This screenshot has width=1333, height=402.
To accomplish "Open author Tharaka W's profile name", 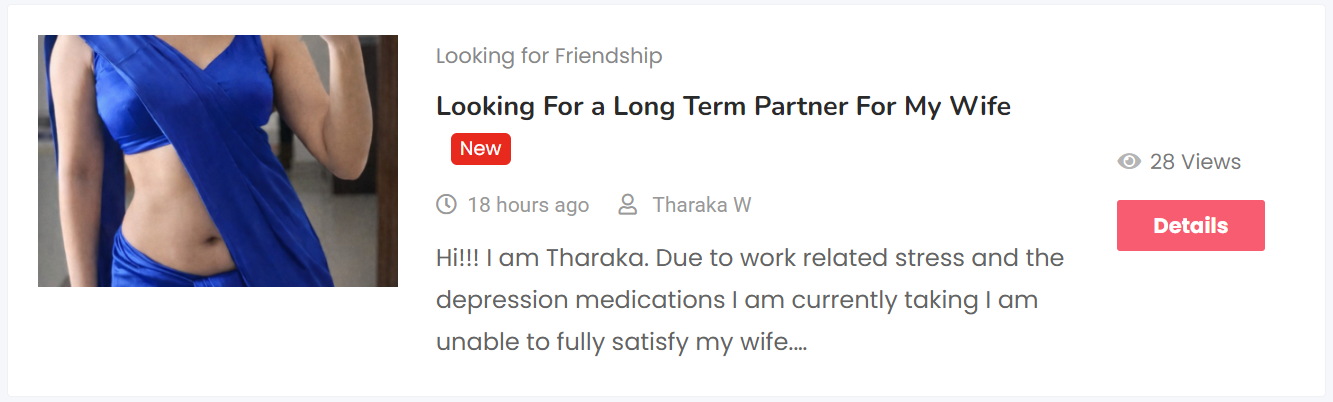I will pyautogui.click(x=702, y=205).
